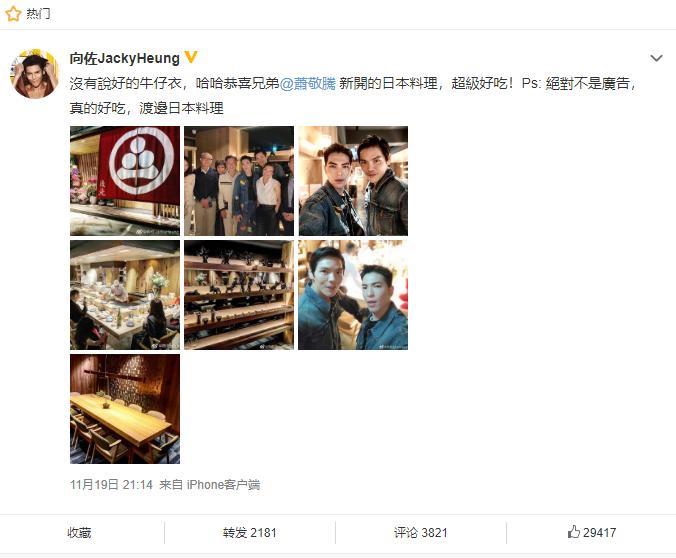Open the @蕭敬騰 mention link

pyautogui.click(x=307, y=83)
